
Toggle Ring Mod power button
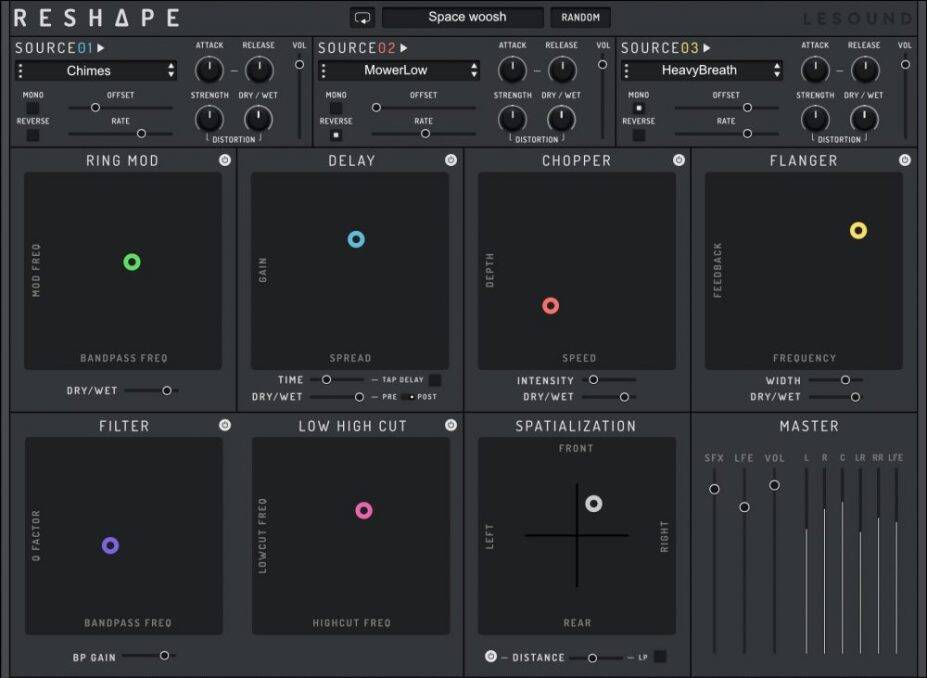[225, 160]
